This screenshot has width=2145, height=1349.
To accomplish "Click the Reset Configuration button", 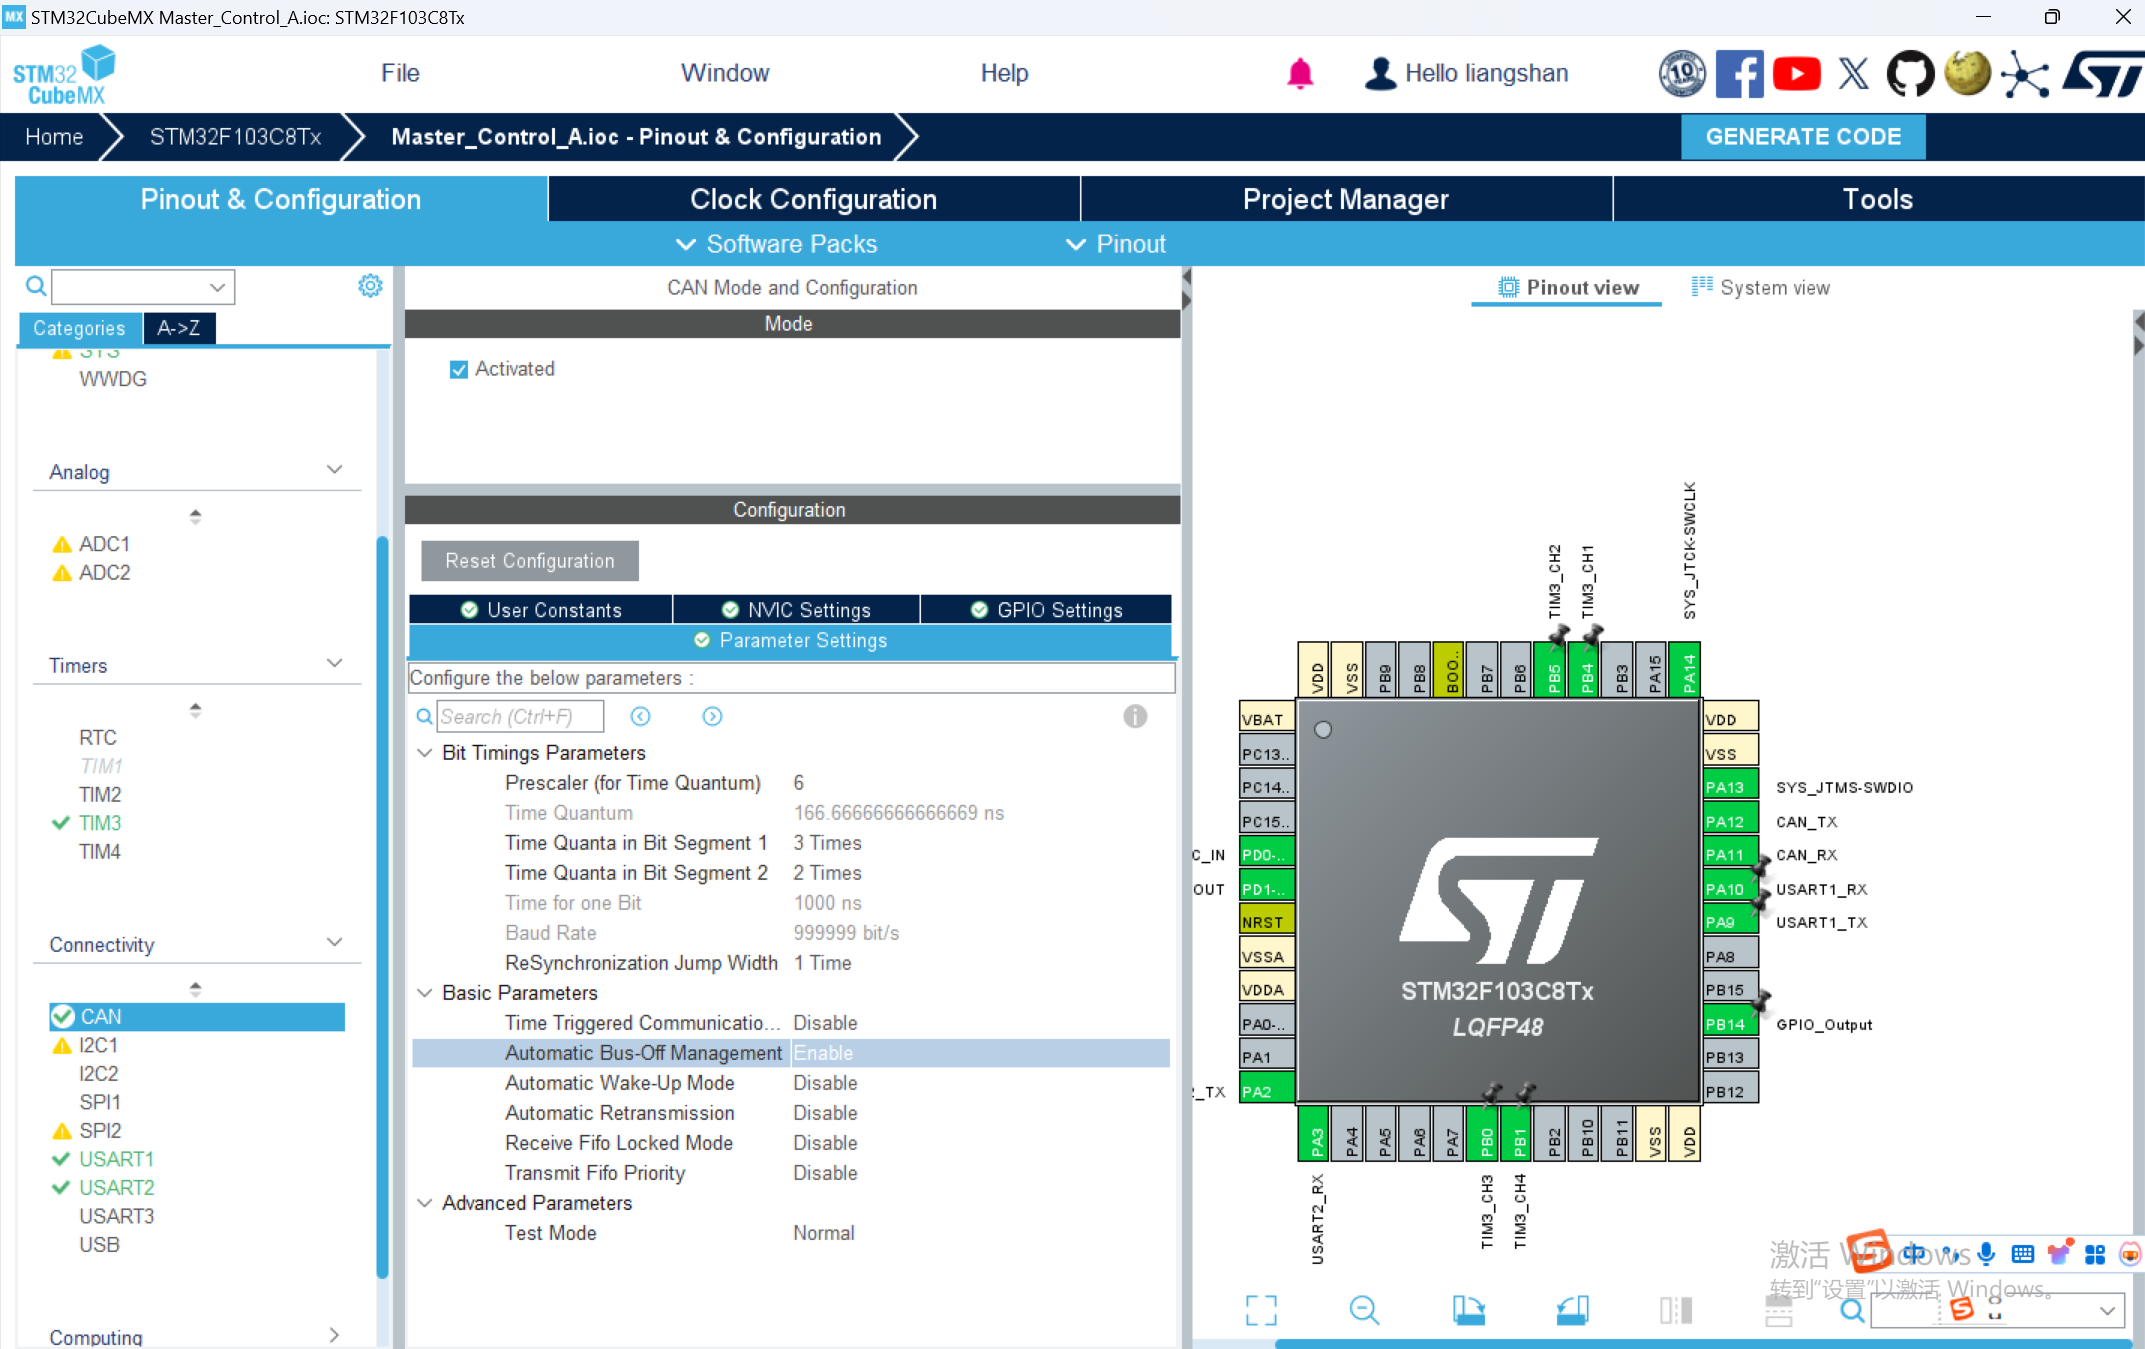I will pos(529,561).
